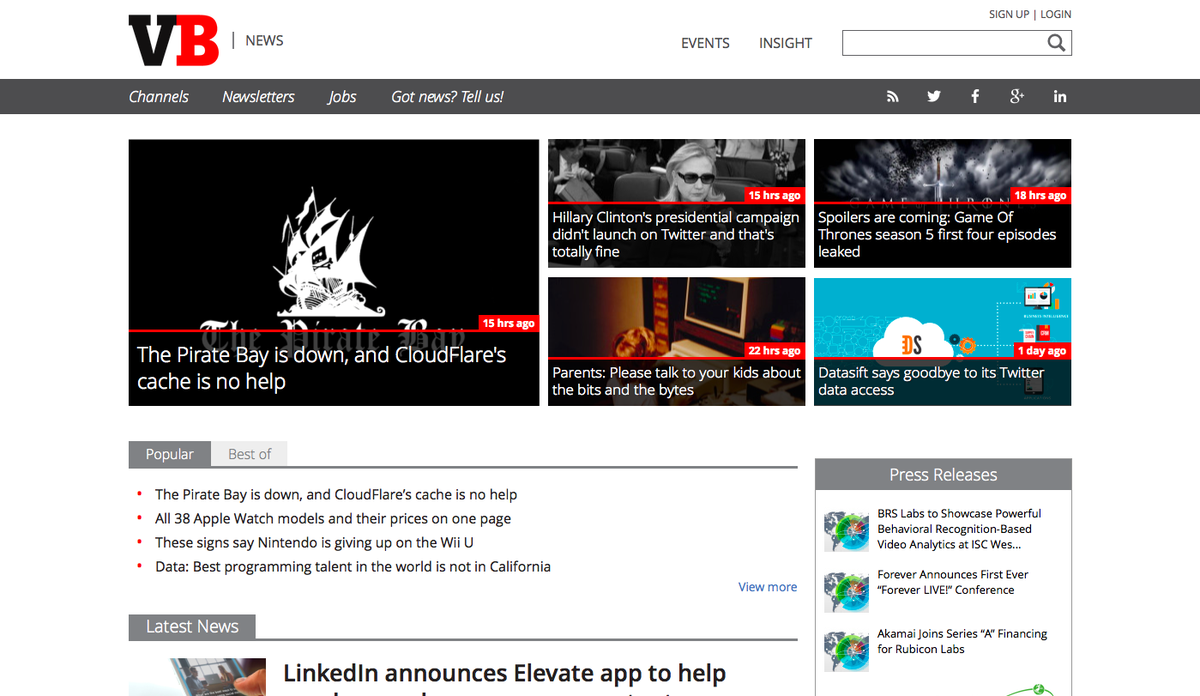The image size is (1200, 696).
Task: Open the Facebook icon
Action: [975, 97]
